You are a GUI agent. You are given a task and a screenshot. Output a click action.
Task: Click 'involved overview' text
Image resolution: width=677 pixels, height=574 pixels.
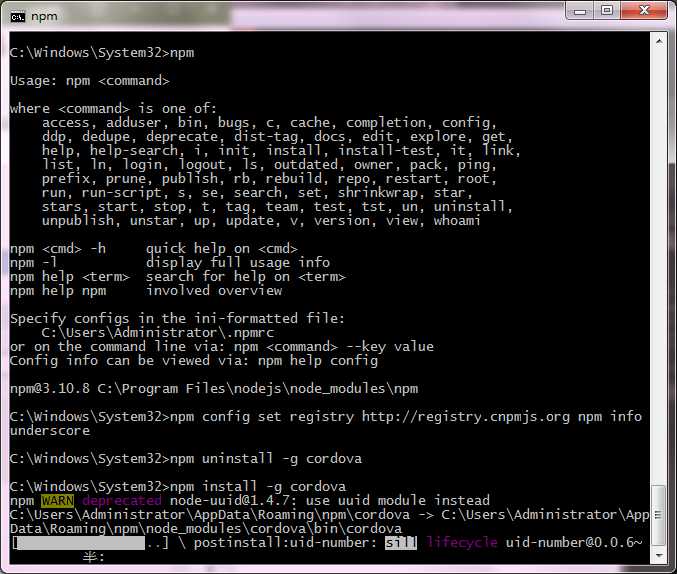pos(214,291)
